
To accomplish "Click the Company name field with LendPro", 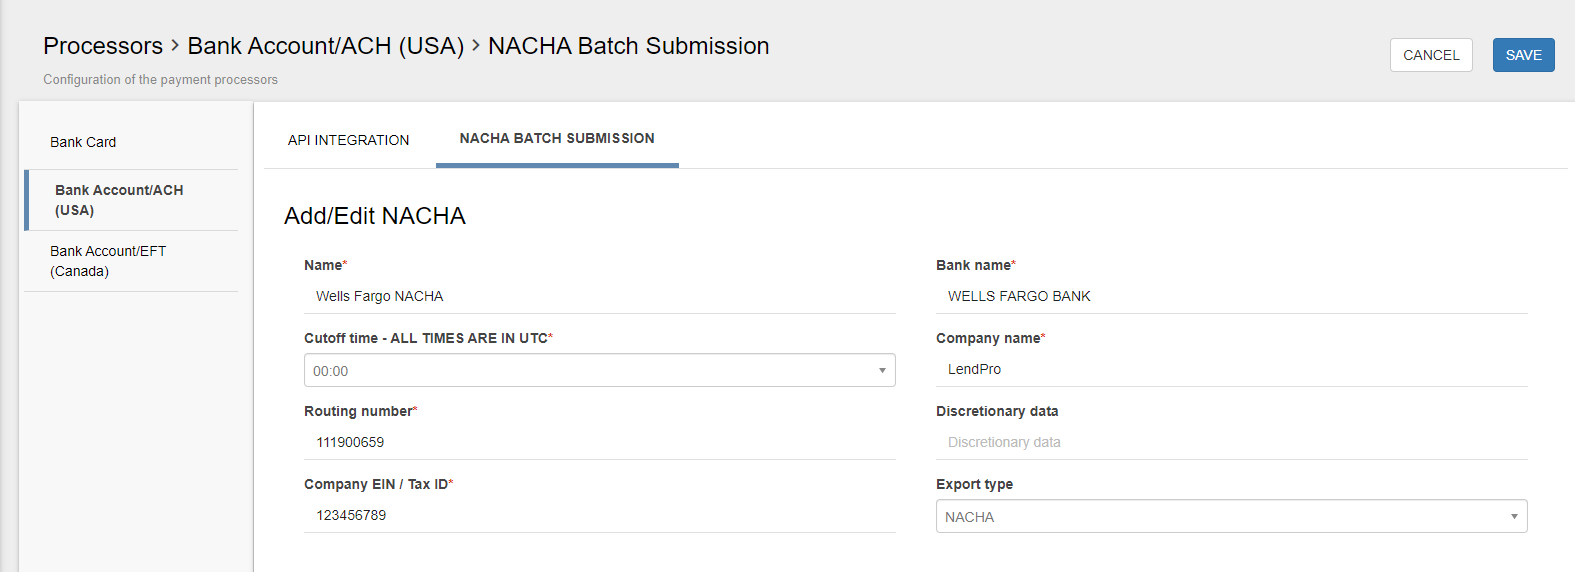I will pyautogui.click(x=1232, y=369).
